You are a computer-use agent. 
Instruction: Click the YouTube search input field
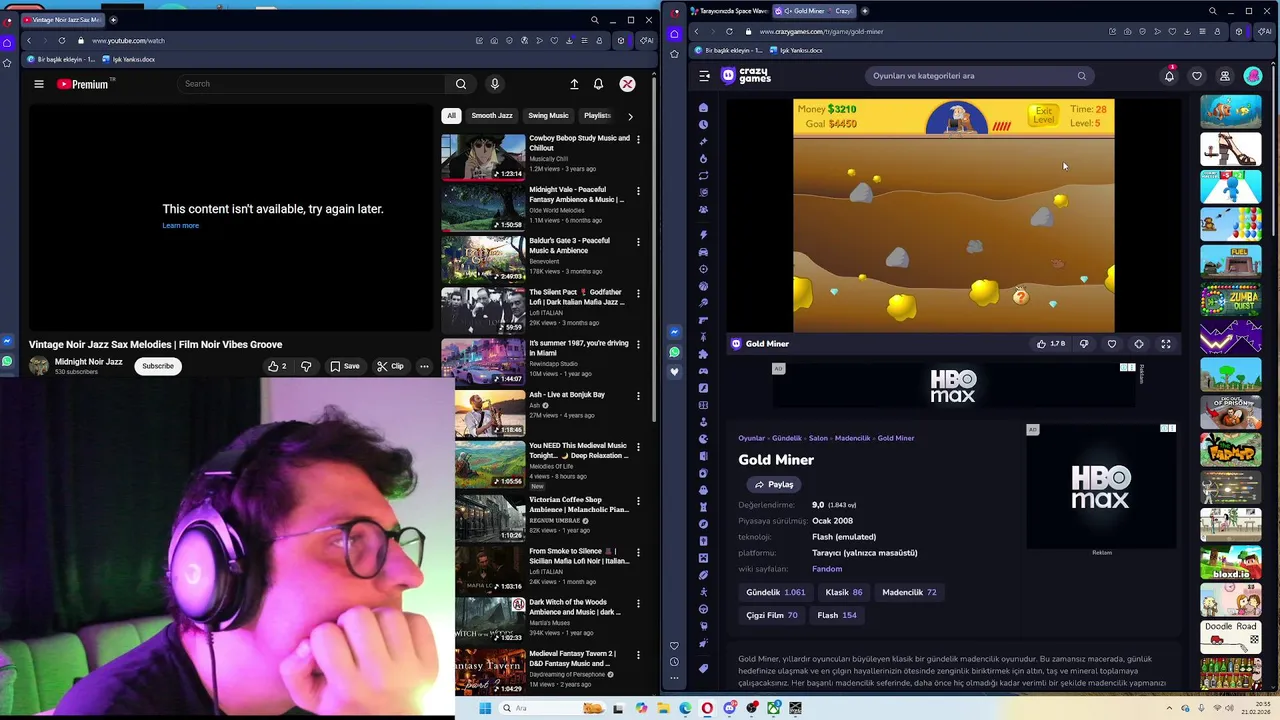click(310, 84)
